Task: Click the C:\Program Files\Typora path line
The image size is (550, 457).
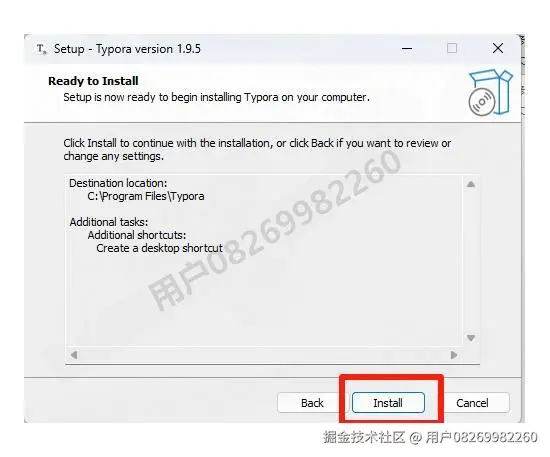Action: click(x=146, y=196)
